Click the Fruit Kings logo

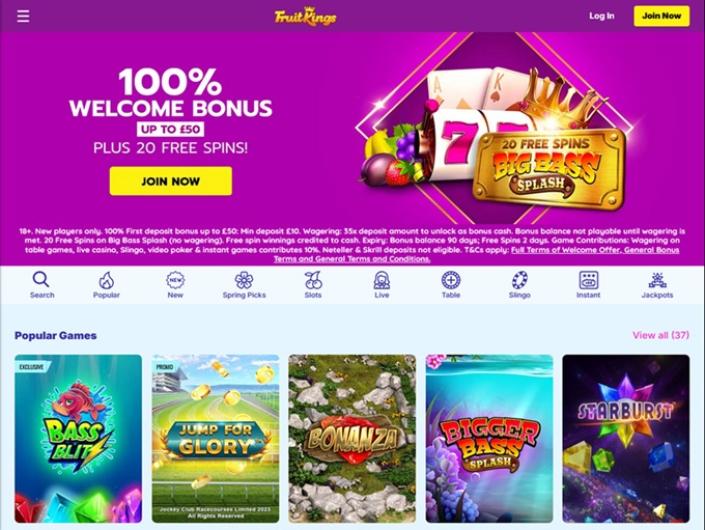point(305,17)
